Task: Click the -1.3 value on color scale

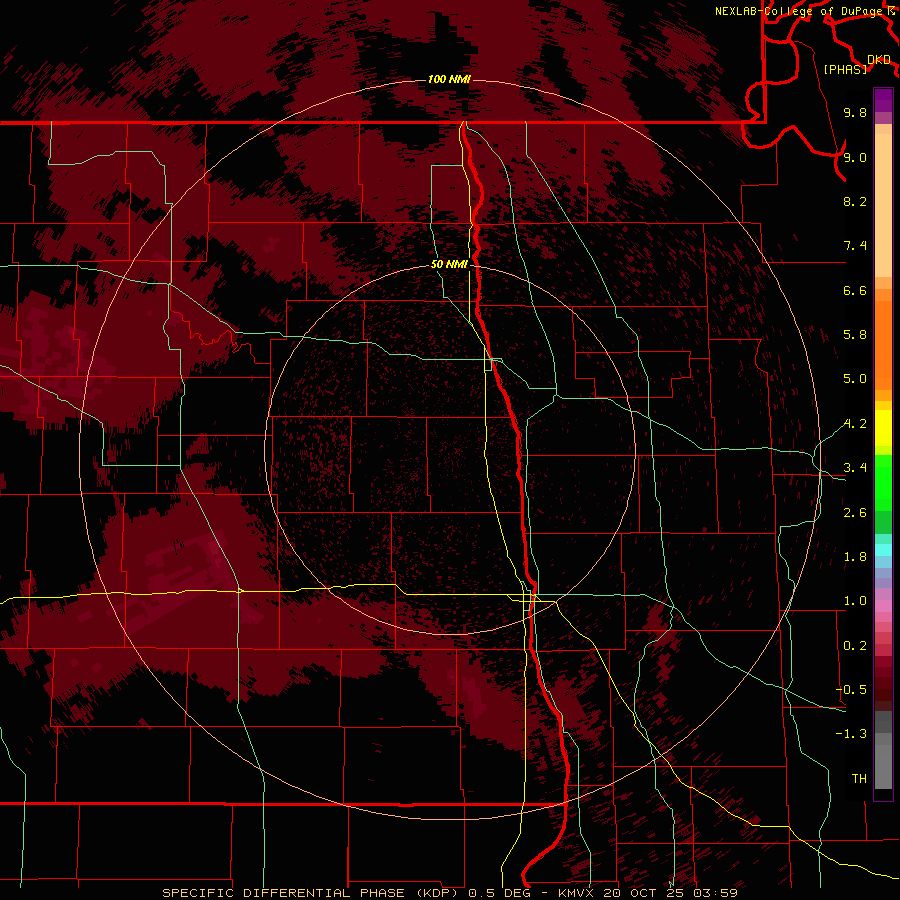Action: 852,734
